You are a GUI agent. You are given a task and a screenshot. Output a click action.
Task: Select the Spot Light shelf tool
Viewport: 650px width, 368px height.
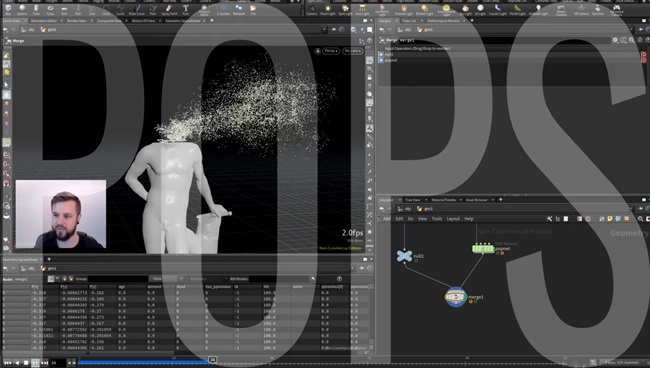click(x=345, y=9)
